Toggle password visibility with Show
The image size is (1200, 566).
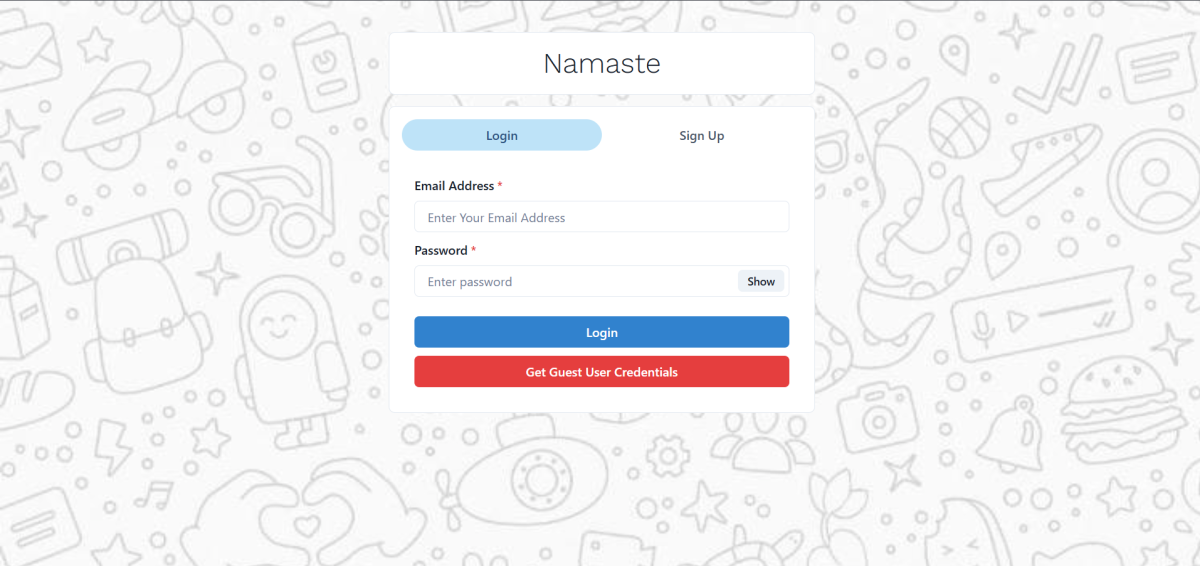pyautogui.click(x=761, y=282)
